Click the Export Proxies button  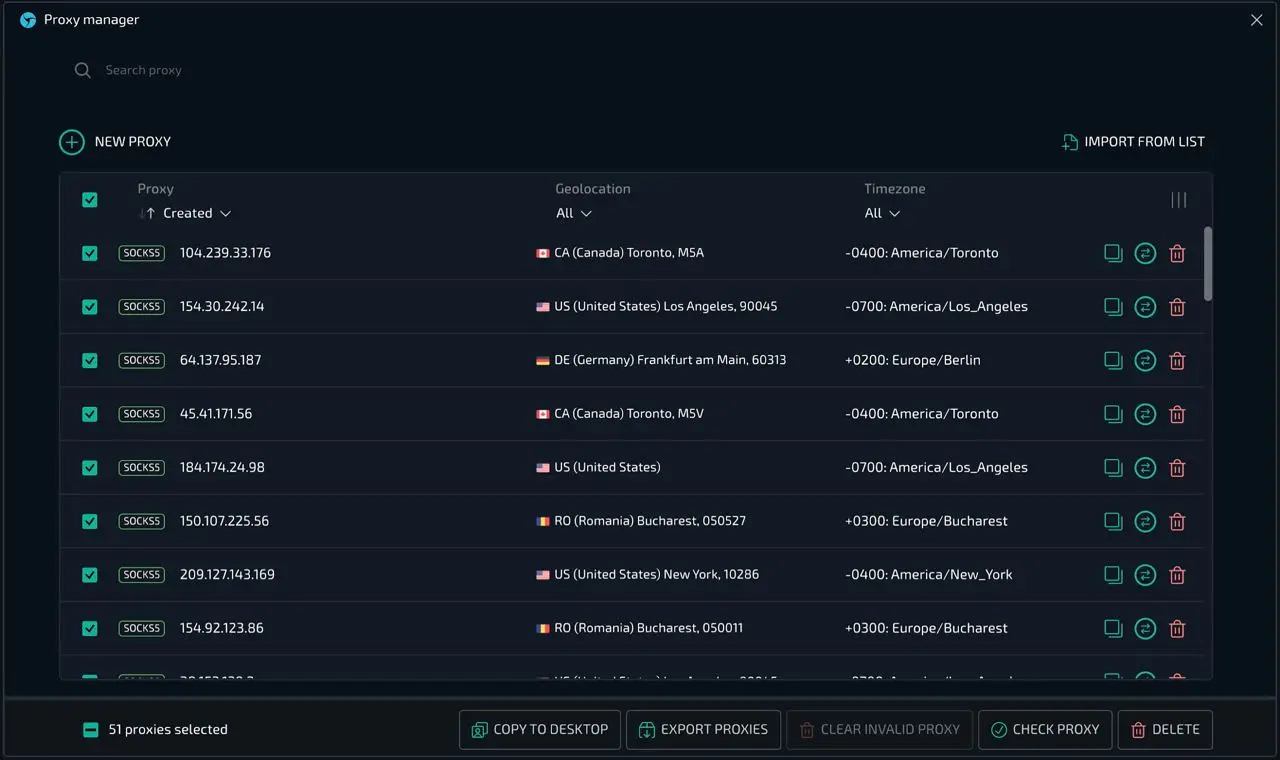pyautogui.click(x=703, y=730)
